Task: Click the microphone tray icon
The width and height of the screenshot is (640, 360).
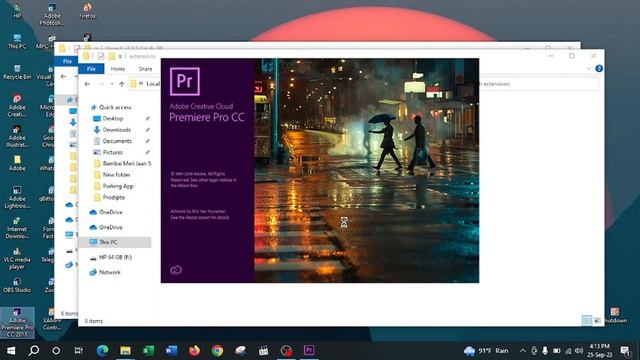Action: tap(545, 351)
